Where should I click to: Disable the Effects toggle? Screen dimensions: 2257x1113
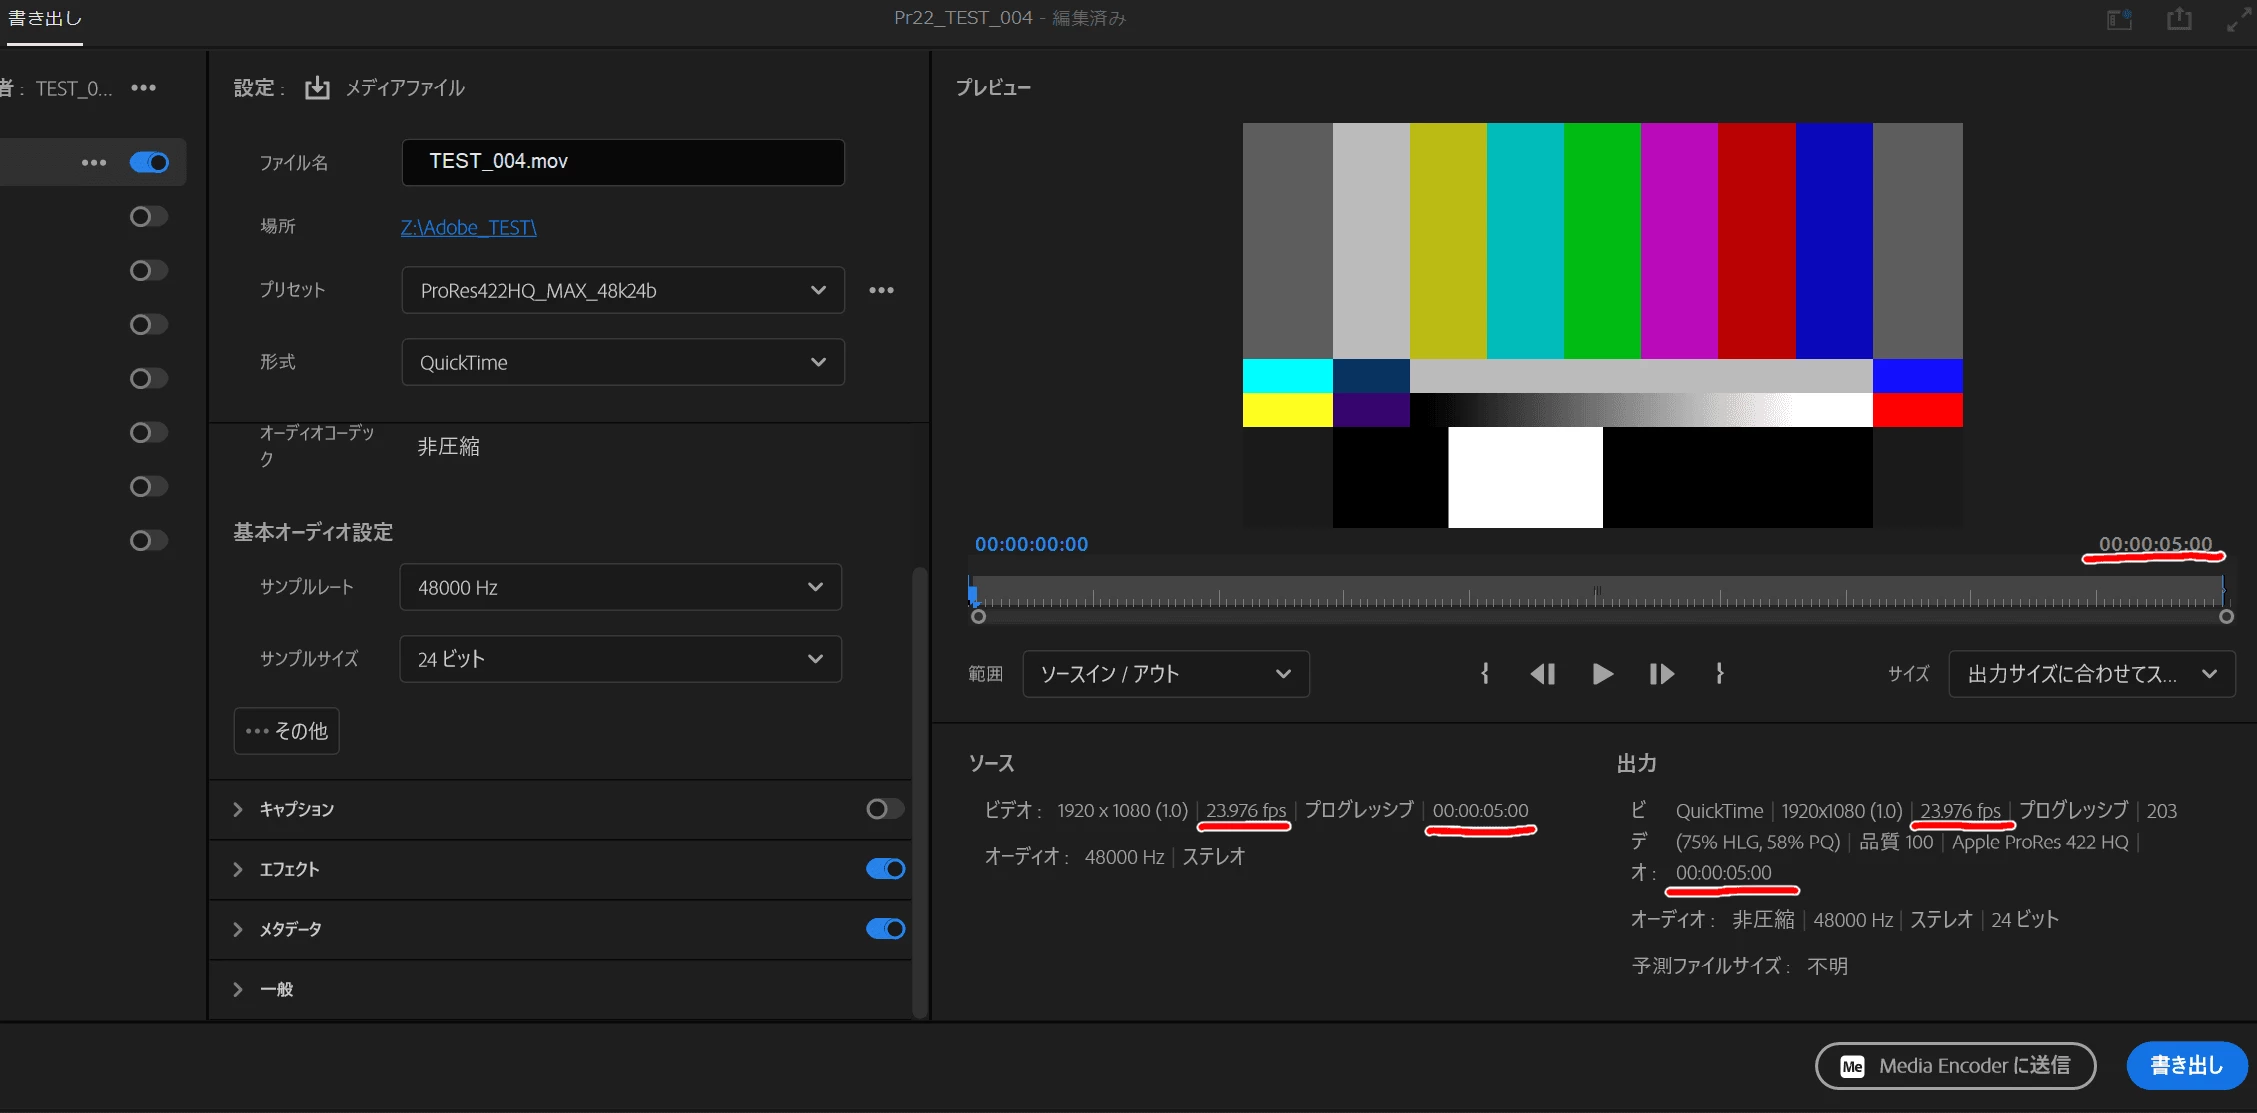(884, 869)
